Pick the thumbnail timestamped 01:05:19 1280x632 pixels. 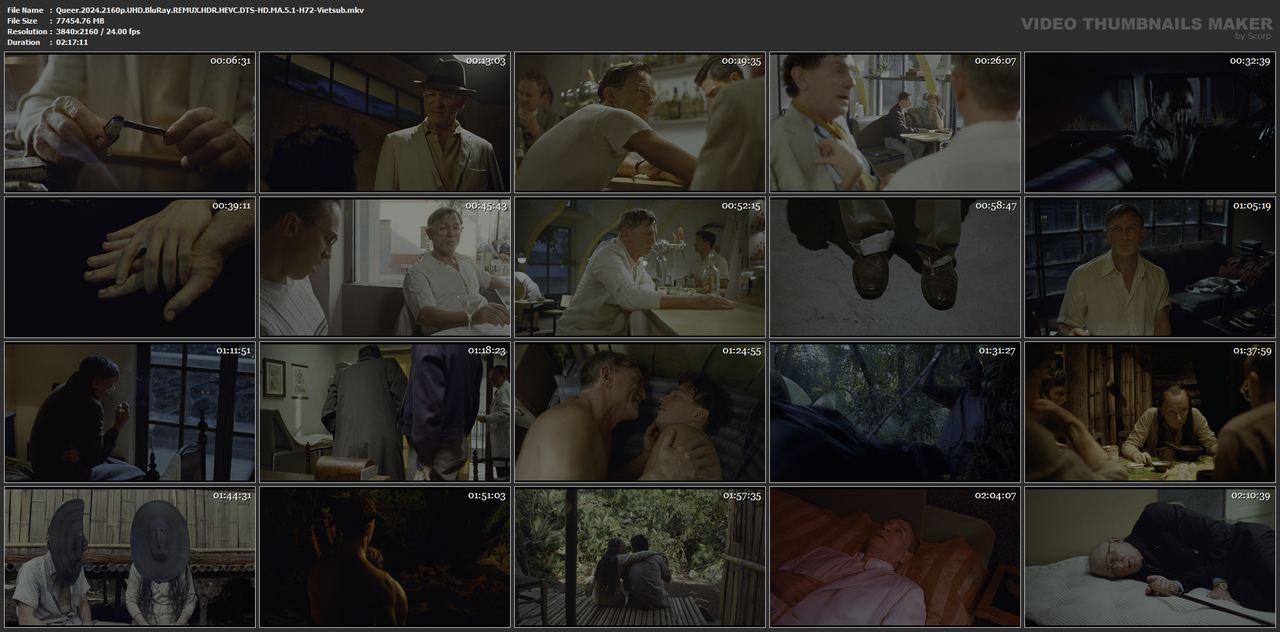[1150, 267]
